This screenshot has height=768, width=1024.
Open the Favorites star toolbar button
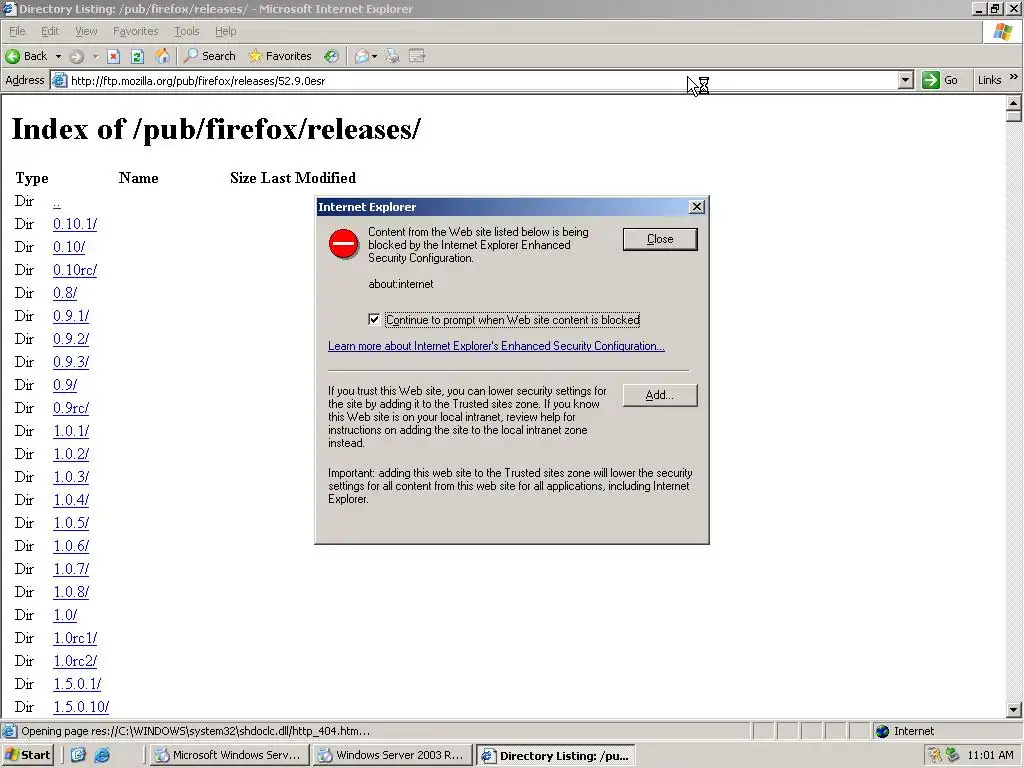[280, 56]
